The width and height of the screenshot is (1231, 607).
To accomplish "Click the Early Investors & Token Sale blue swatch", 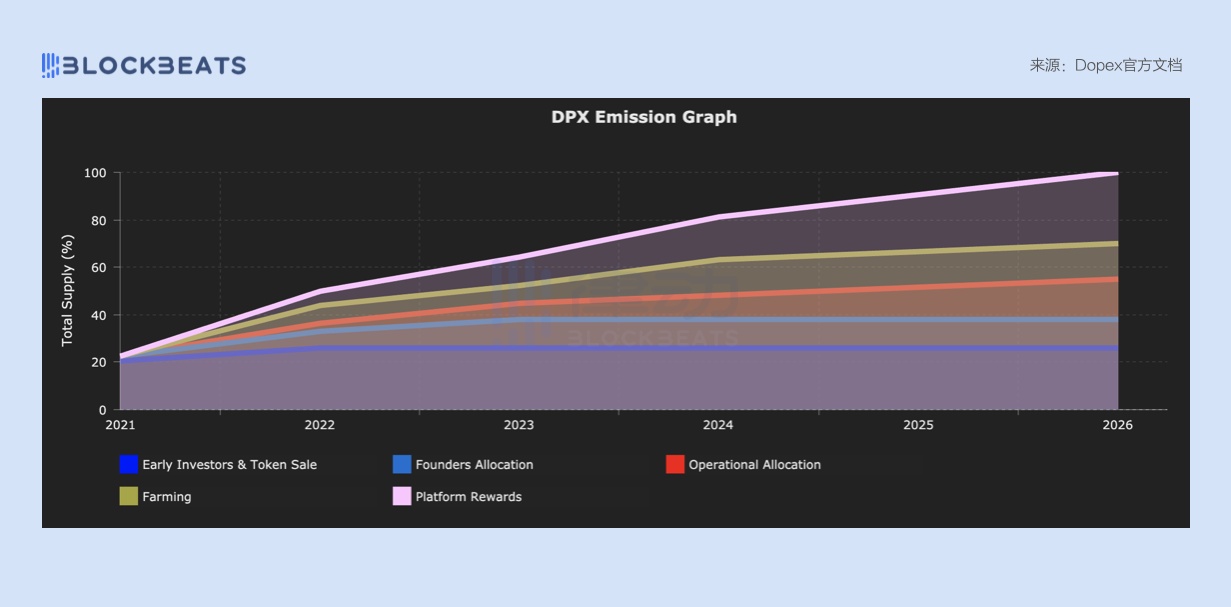I will point(128,464).
